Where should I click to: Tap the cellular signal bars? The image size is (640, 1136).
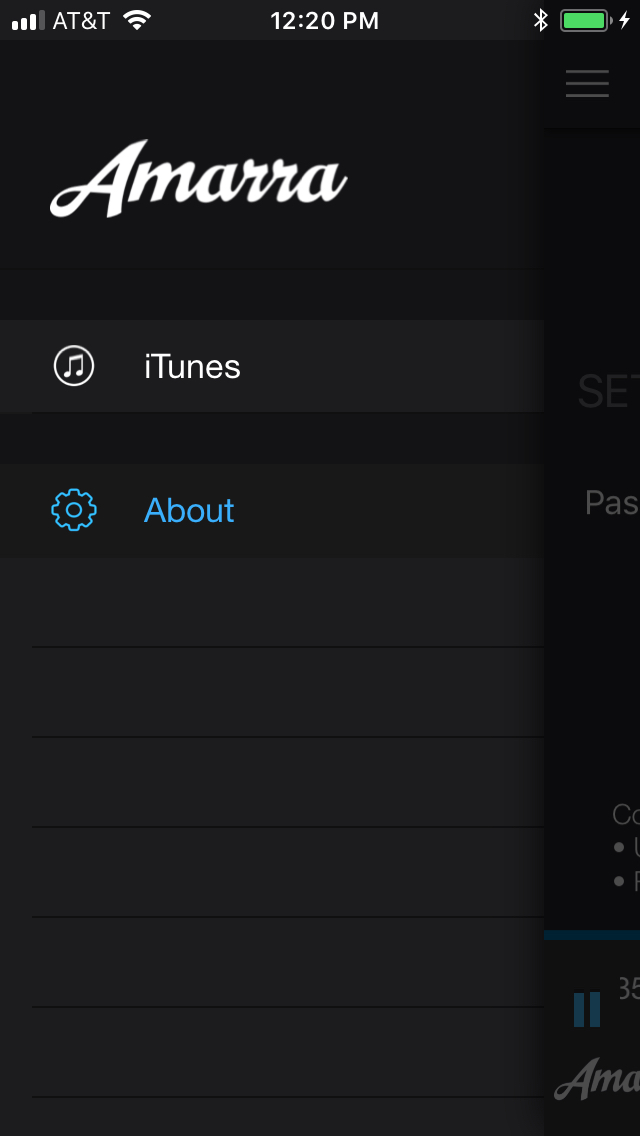[28, 20]
